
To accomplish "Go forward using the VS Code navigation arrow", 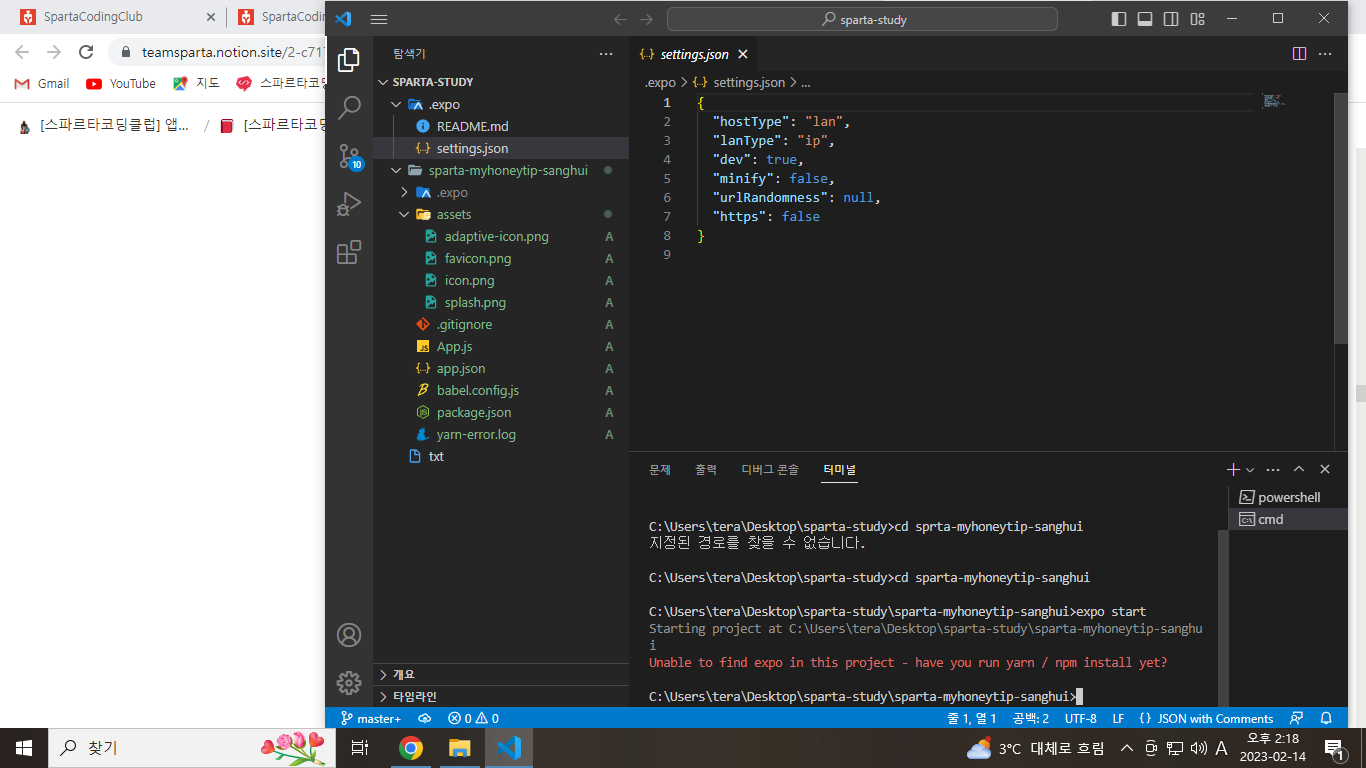I will click(x=646, y=19).
